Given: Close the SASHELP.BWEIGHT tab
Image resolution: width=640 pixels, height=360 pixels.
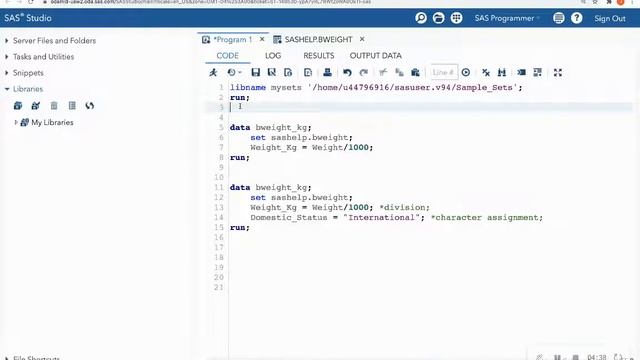Looking at the screenshot, I should 362,39.
